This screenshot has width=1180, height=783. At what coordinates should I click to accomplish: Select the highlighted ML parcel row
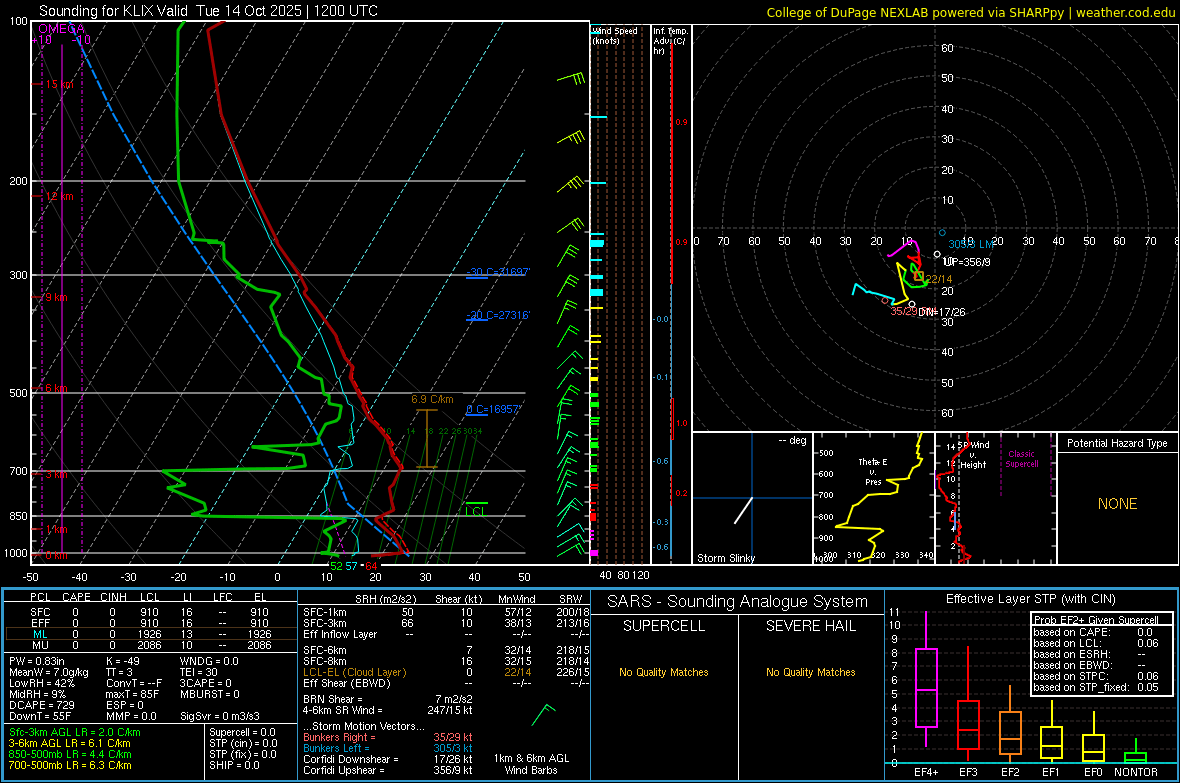(x=149, y=634)
